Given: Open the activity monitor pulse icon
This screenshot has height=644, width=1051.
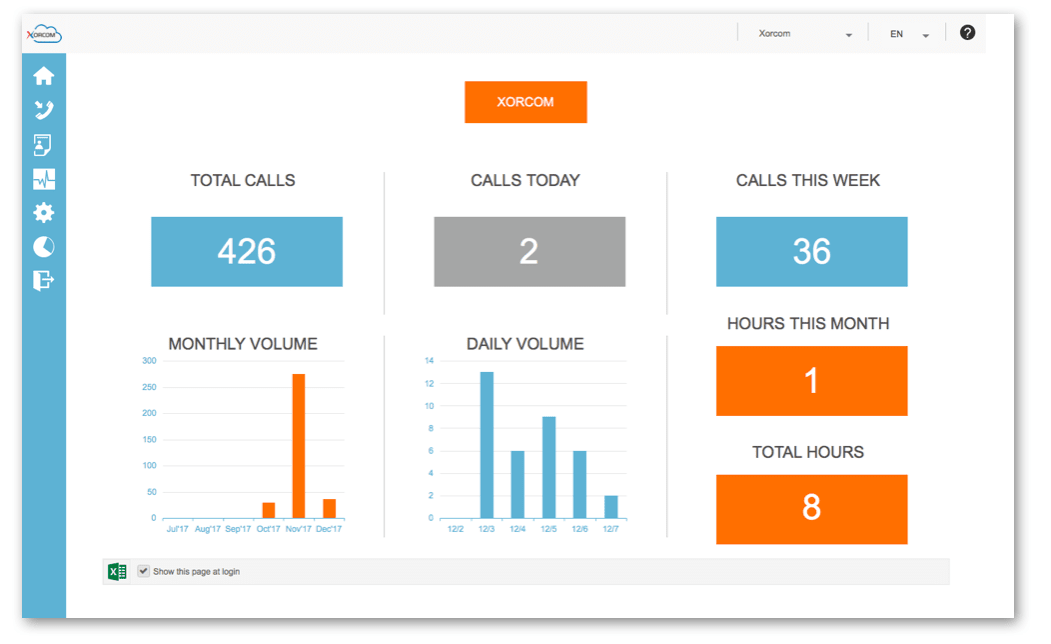Looking at the screenshot, I should point(44,179).
